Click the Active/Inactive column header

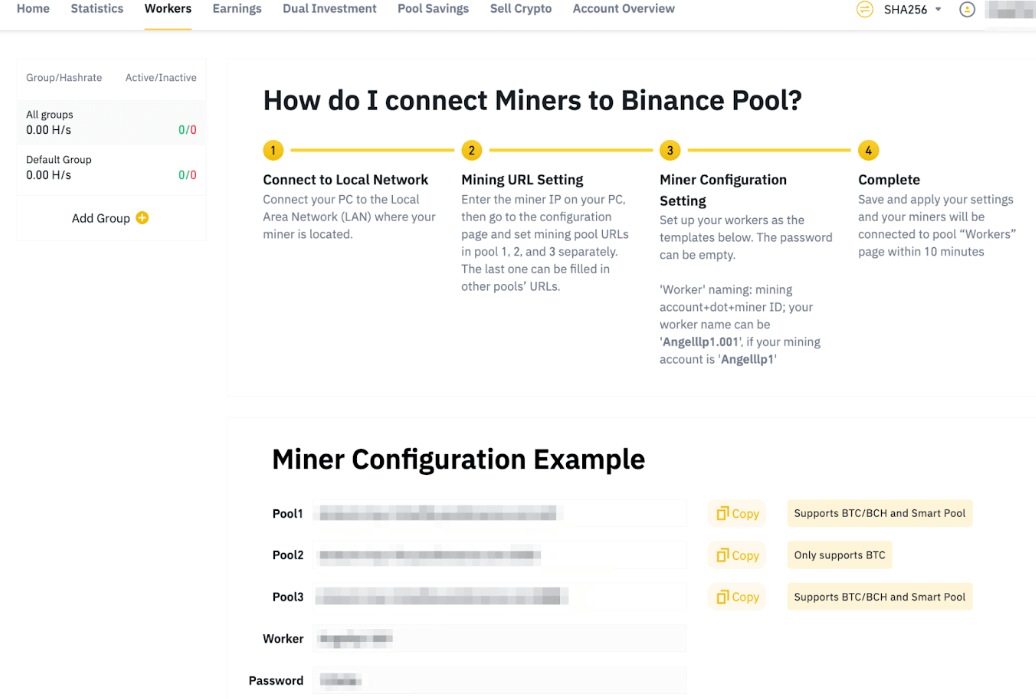pos(161,77)
